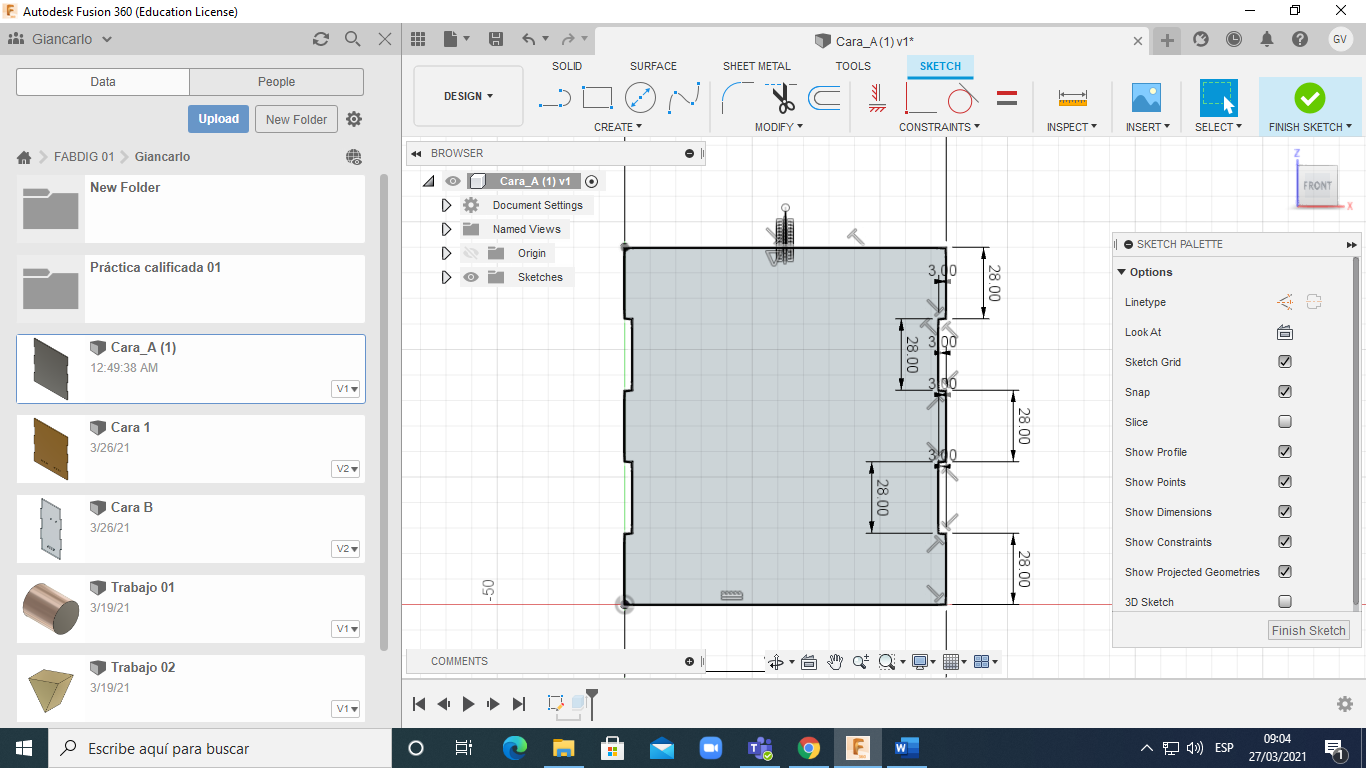Click the Measure tool under Inspect
This screenshot has width=1366, height=768.
[1072, 98]
